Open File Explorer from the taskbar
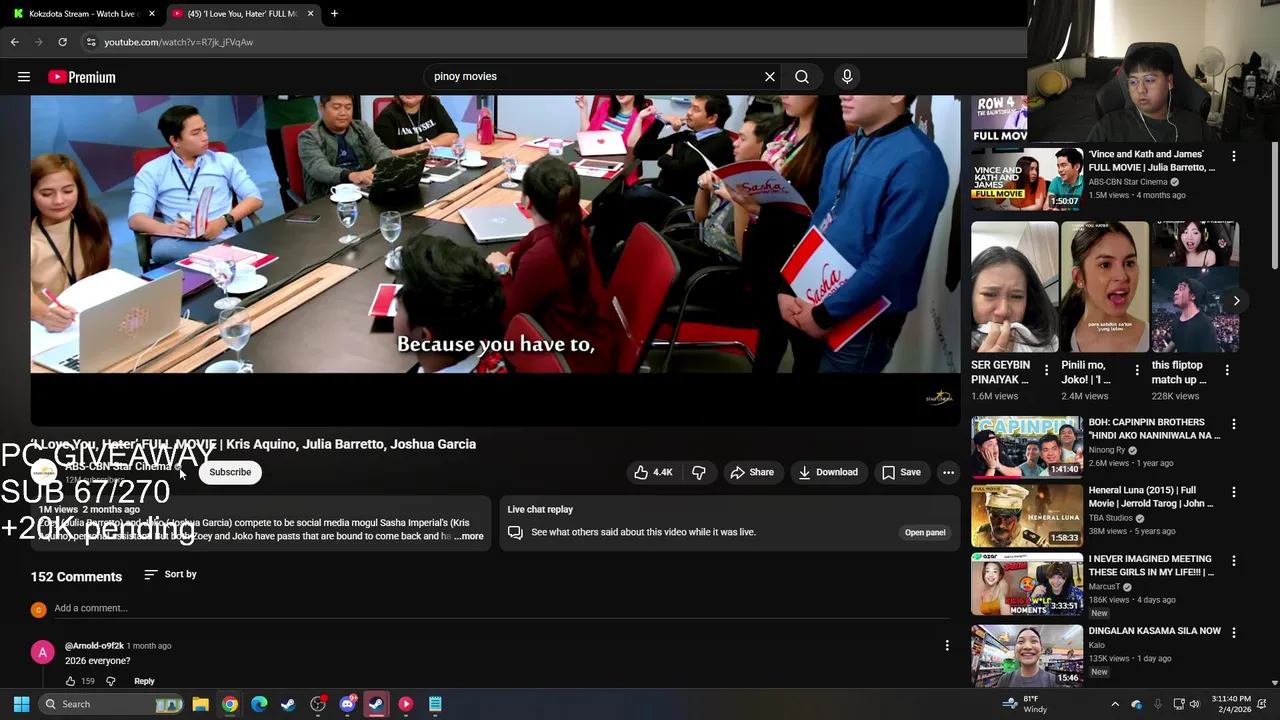 point(200,704)
